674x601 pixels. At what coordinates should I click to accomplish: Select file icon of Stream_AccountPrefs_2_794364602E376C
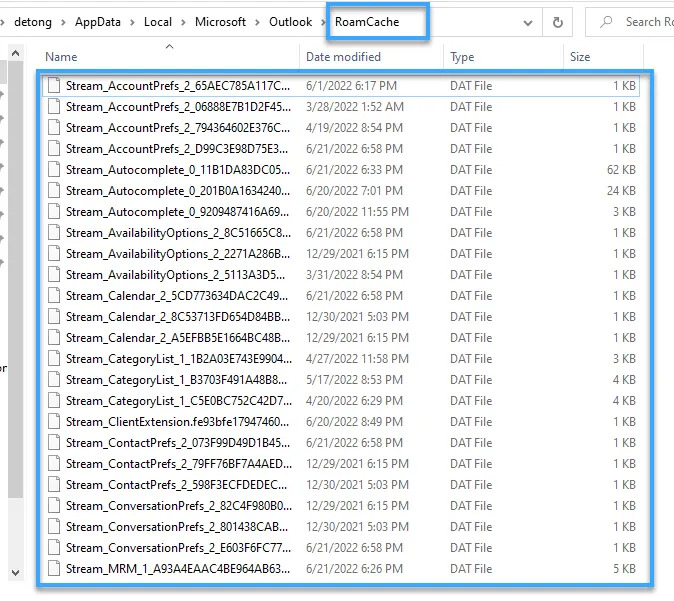[54, 128]
